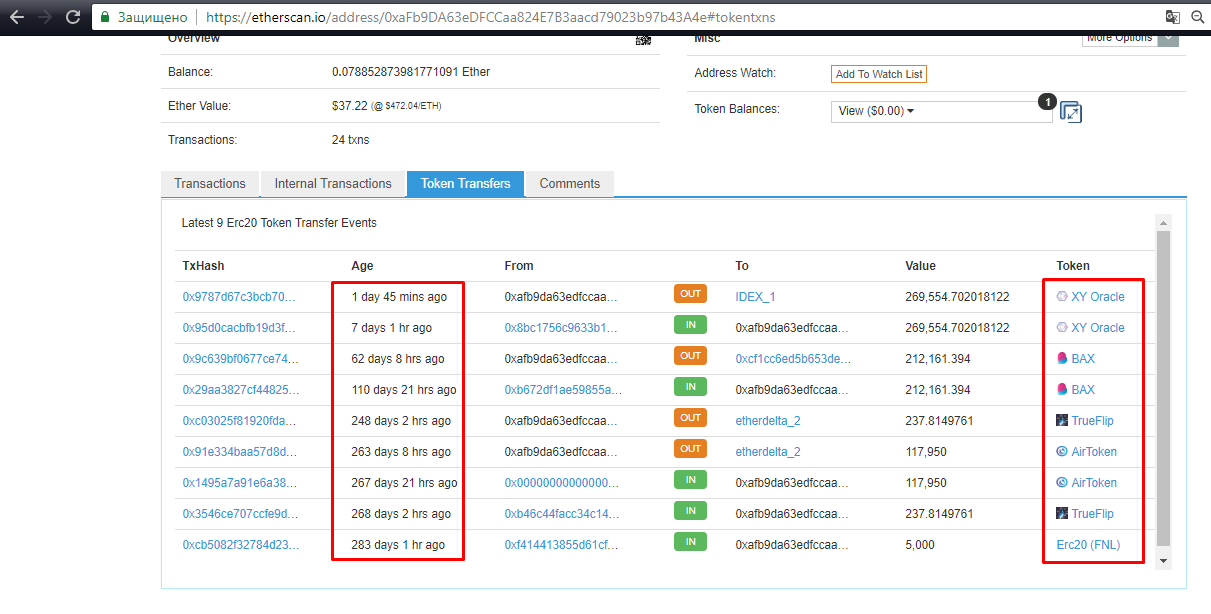Viewport: 1211px width, 614px height.
Task: Open transaction hash 0x95d0cacbfb19d3f...
Action: point(239,328)
